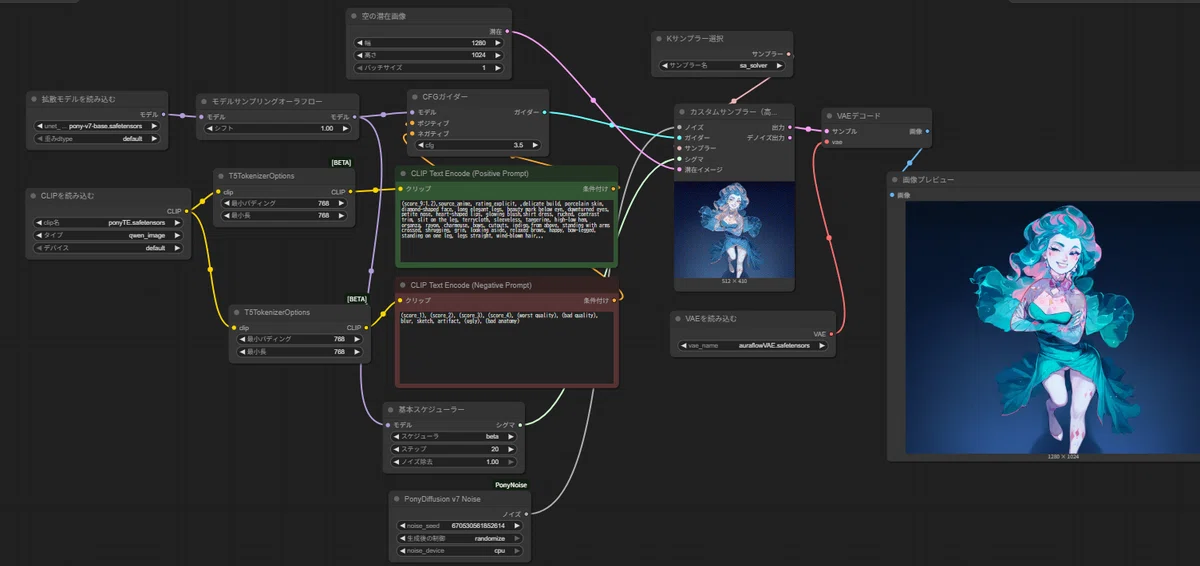Select the VAEデコード node title
Viewport: 1200px width, 566px height.
[x=858, y=116]
